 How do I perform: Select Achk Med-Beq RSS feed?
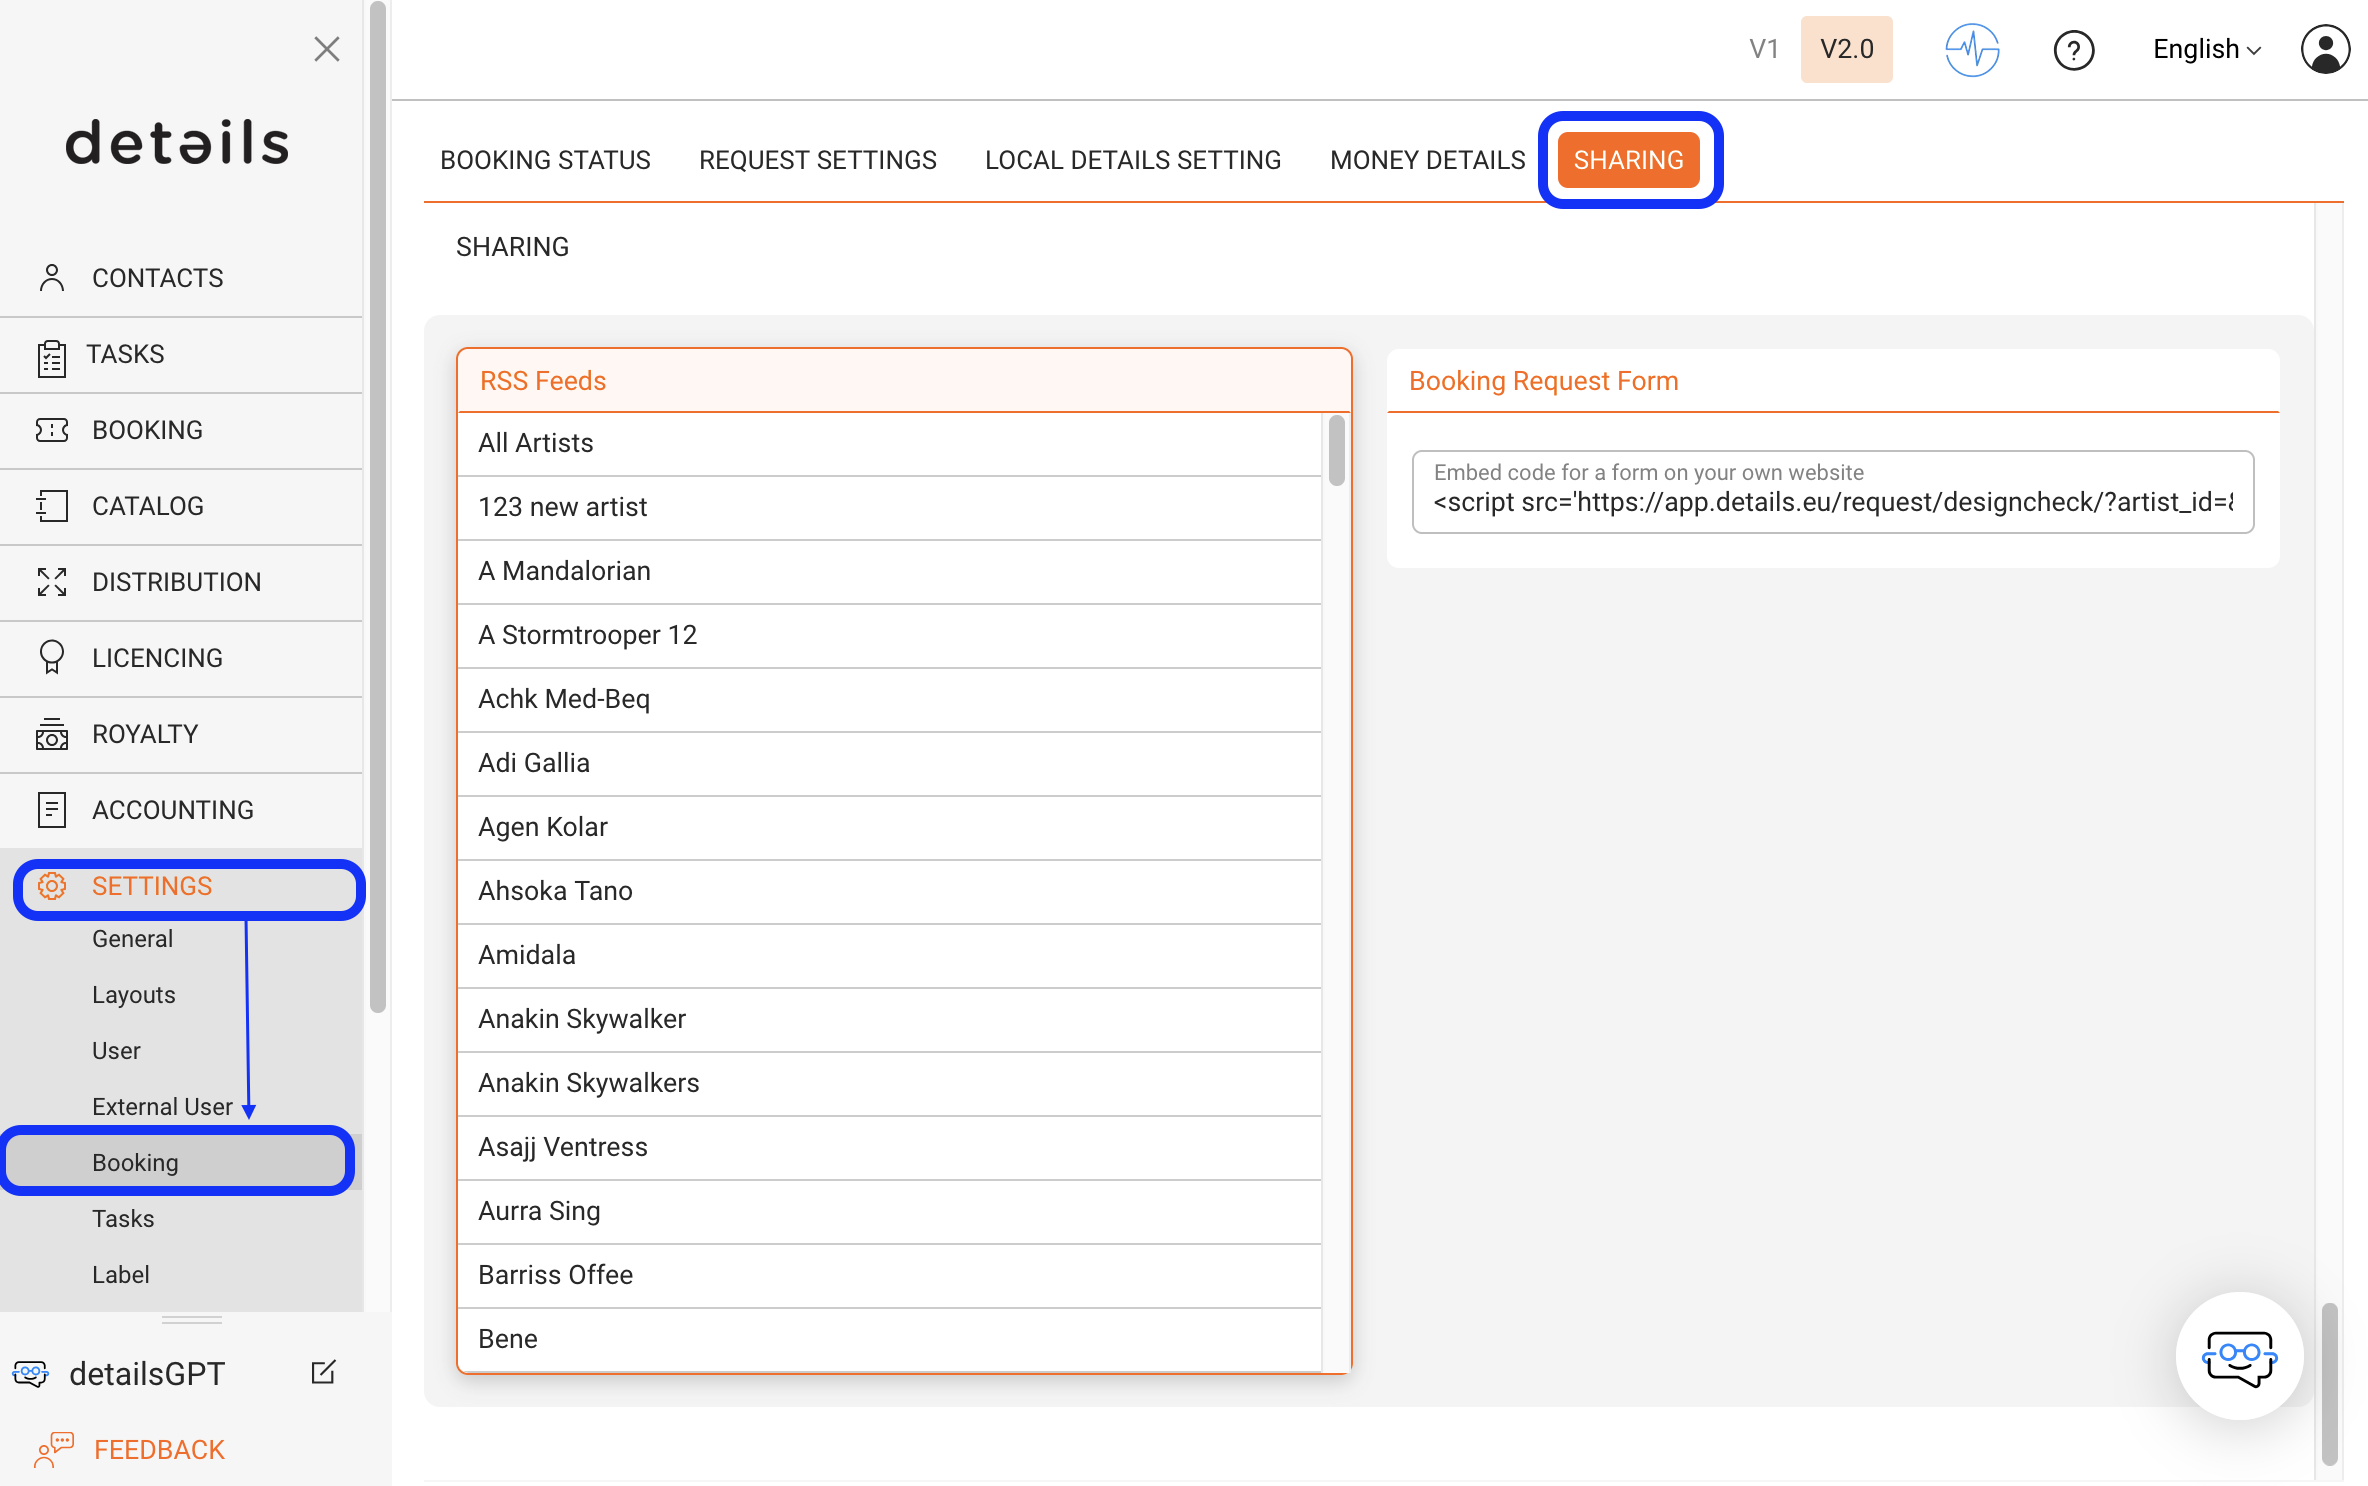coord(889,699)
